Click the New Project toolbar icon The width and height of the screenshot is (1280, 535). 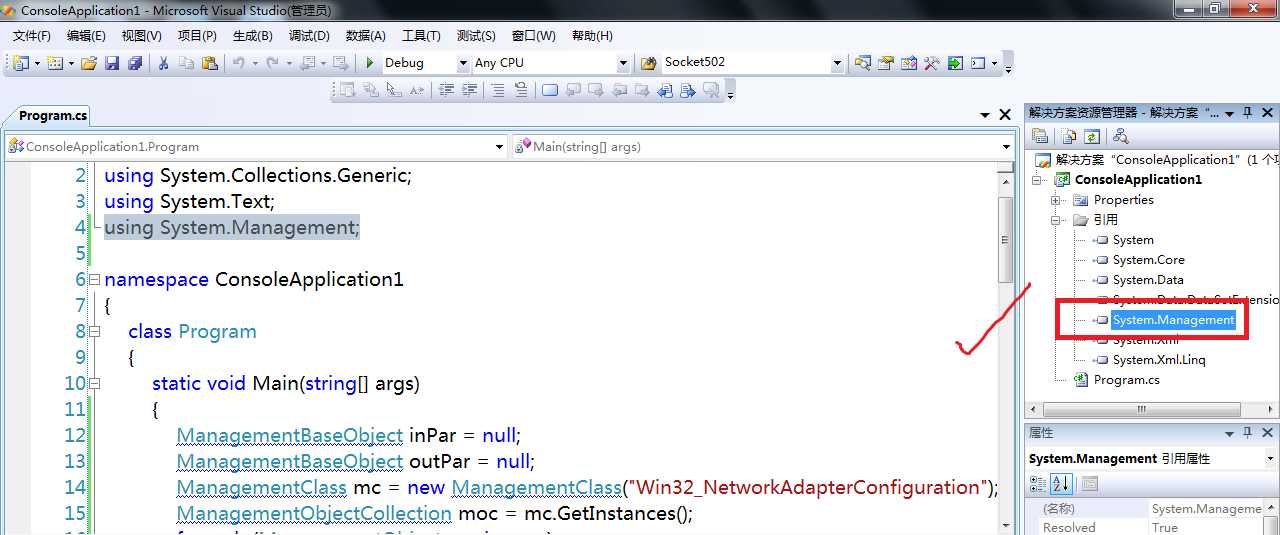click(21, 63)
